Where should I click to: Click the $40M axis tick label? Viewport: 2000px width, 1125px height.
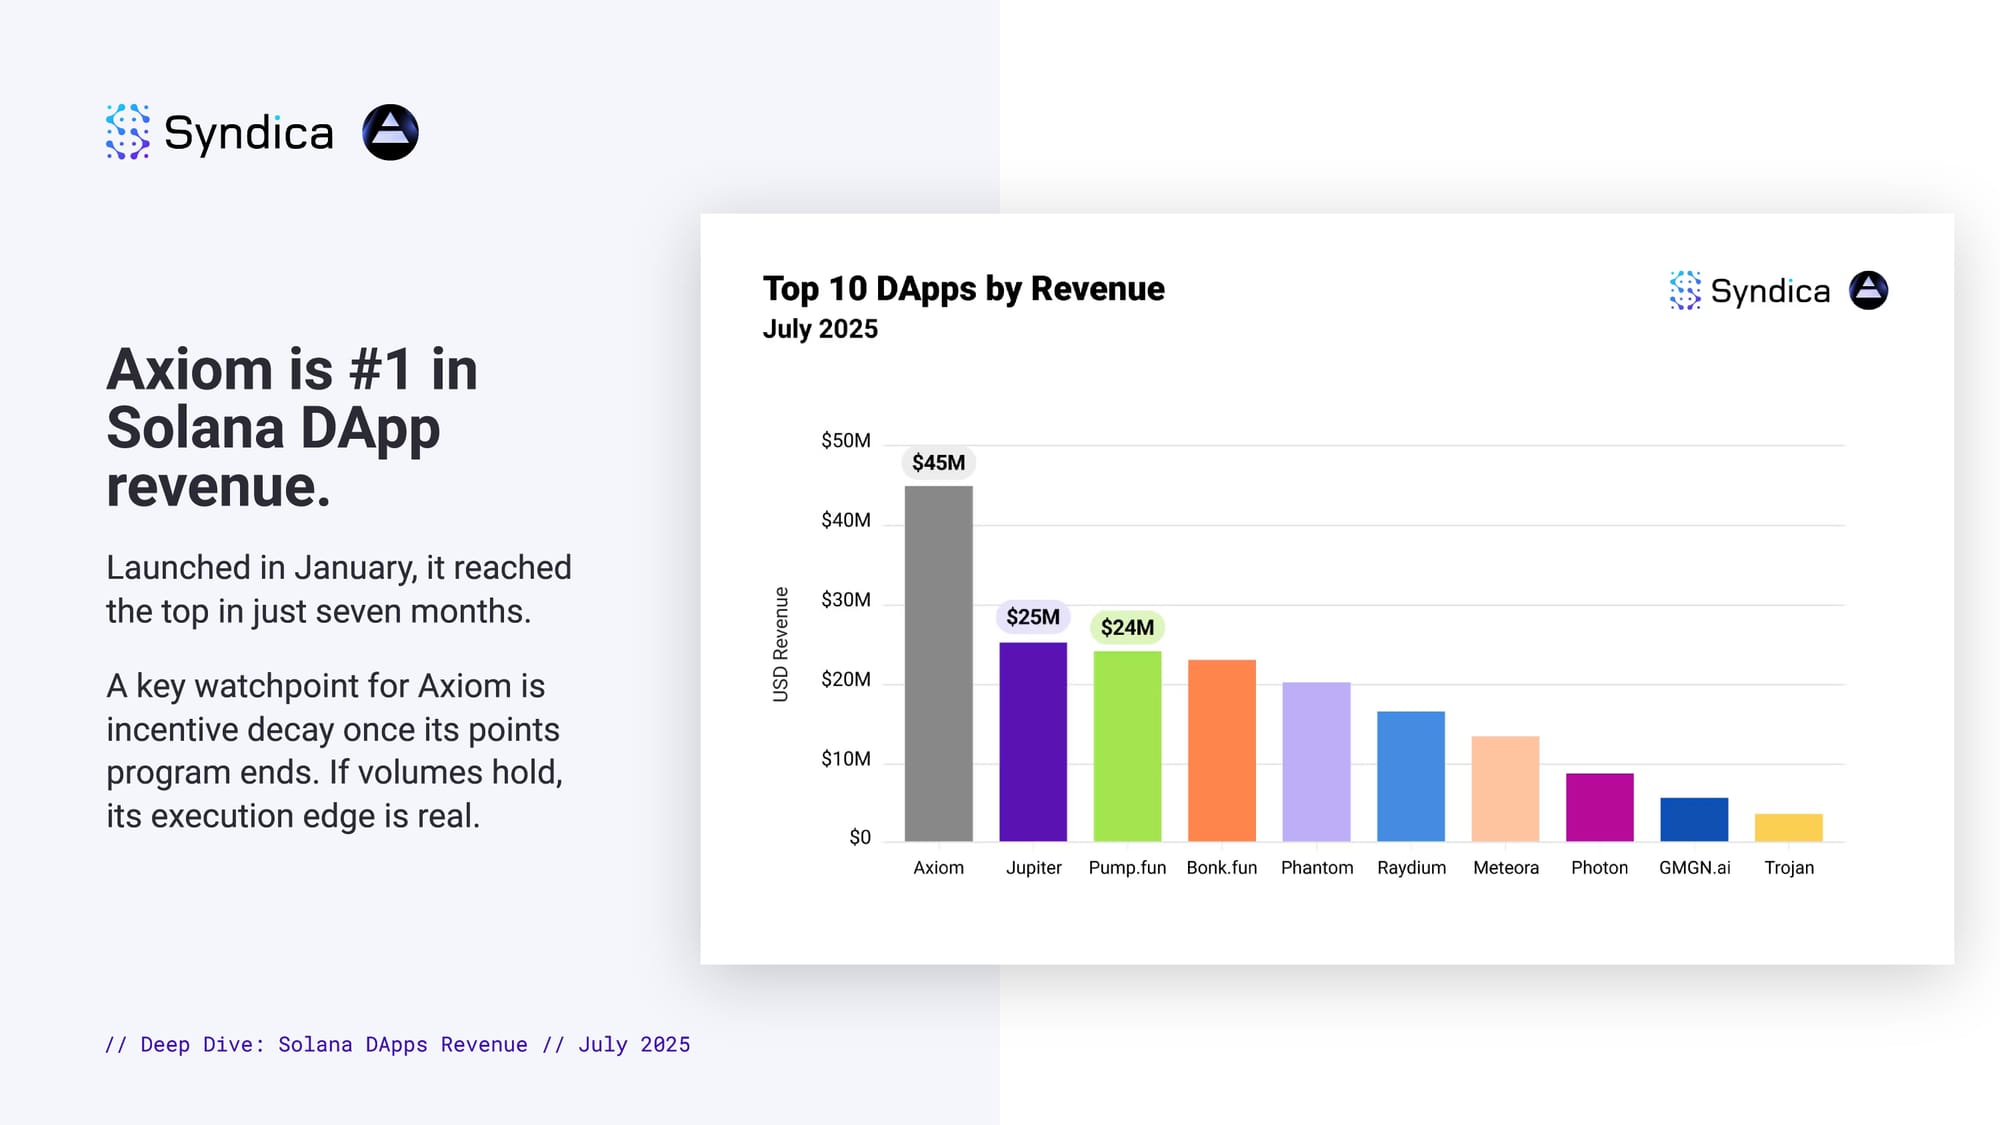[x=846, y=520]
